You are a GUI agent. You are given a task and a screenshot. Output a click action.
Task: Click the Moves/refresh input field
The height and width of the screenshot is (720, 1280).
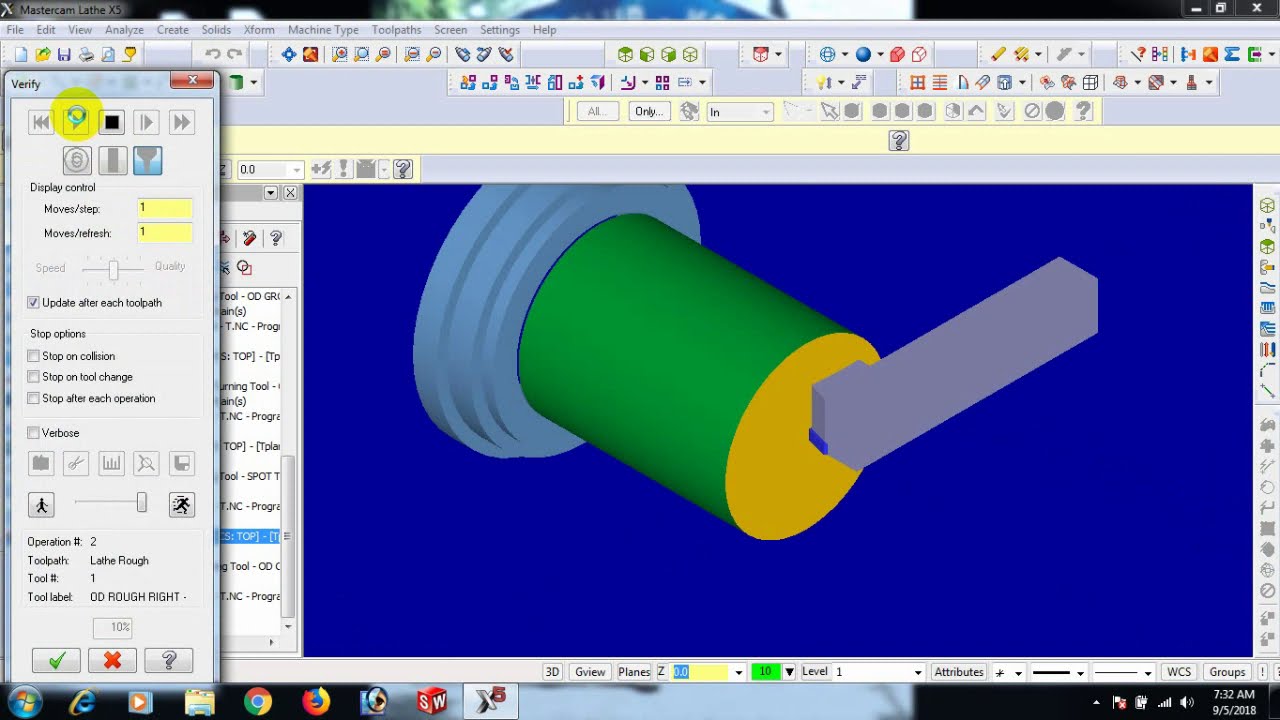coord(165,233)
